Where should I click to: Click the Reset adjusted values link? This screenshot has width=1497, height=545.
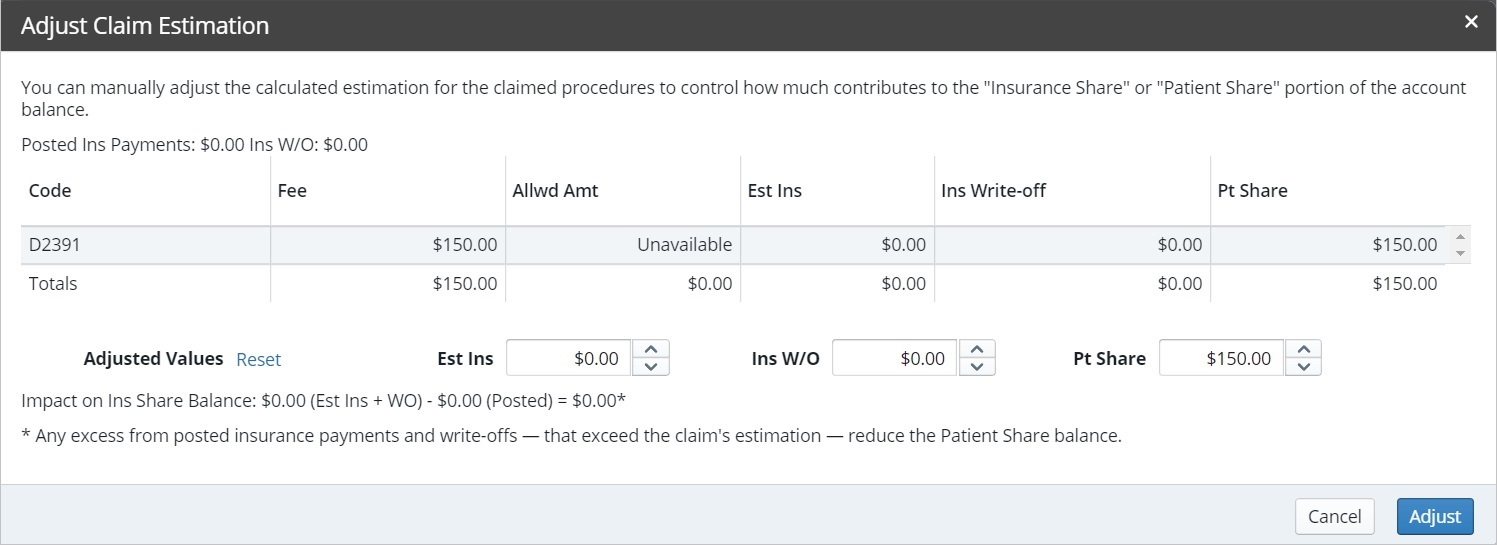point(258,359)
